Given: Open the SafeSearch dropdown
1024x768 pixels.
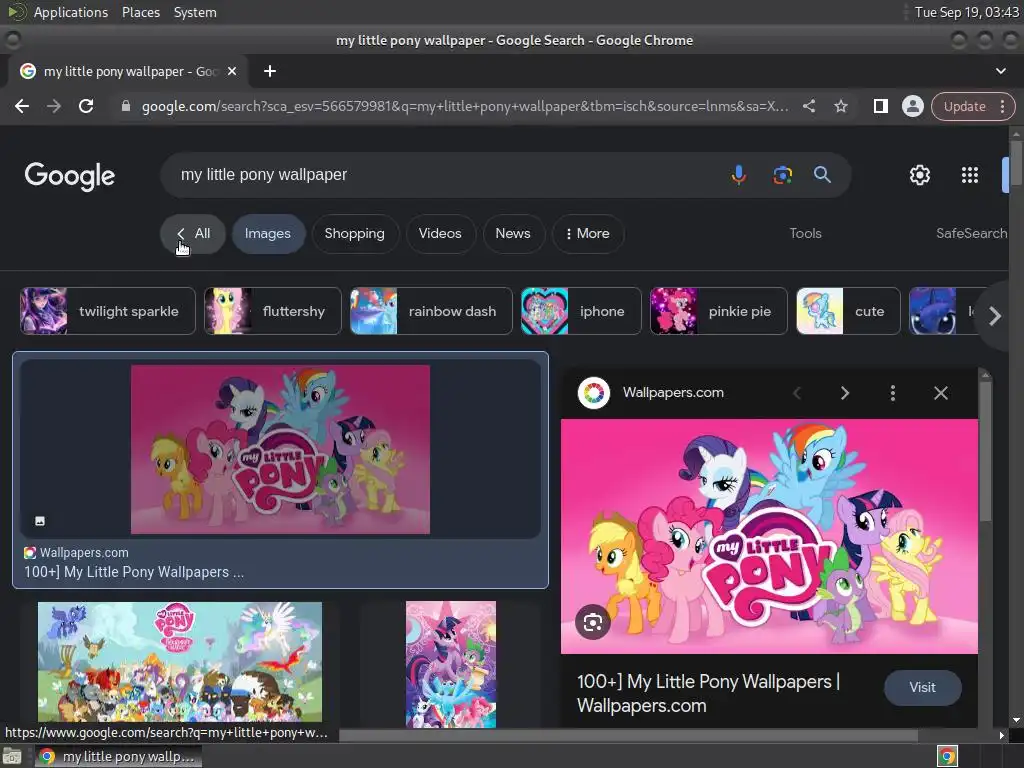Looking at the screenshot, I should pos(972,234).
